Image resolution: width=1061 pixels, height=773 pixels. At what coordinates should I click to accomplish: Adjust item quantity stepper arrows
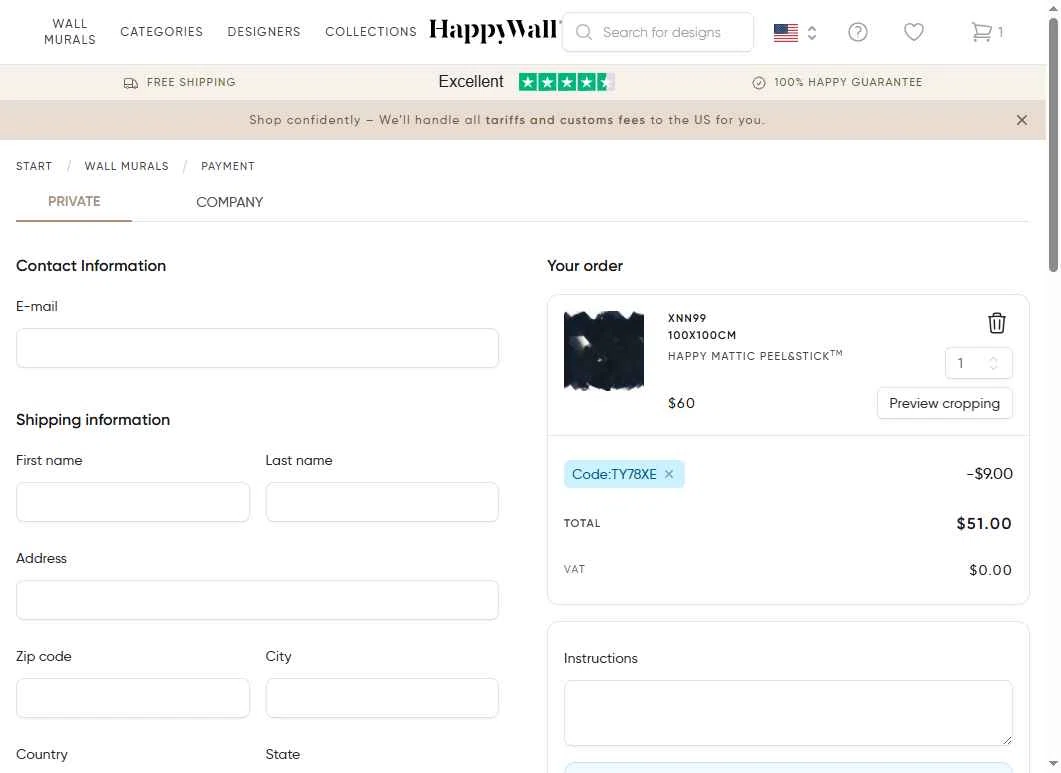point(993,363)
